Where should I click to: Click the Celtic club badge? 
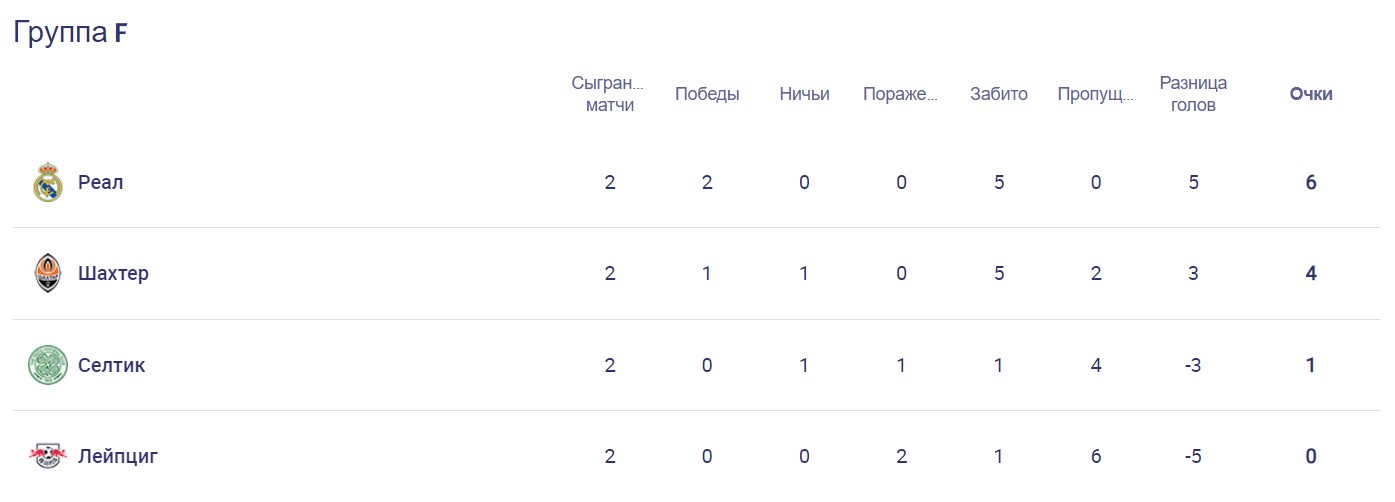[47, 365]
